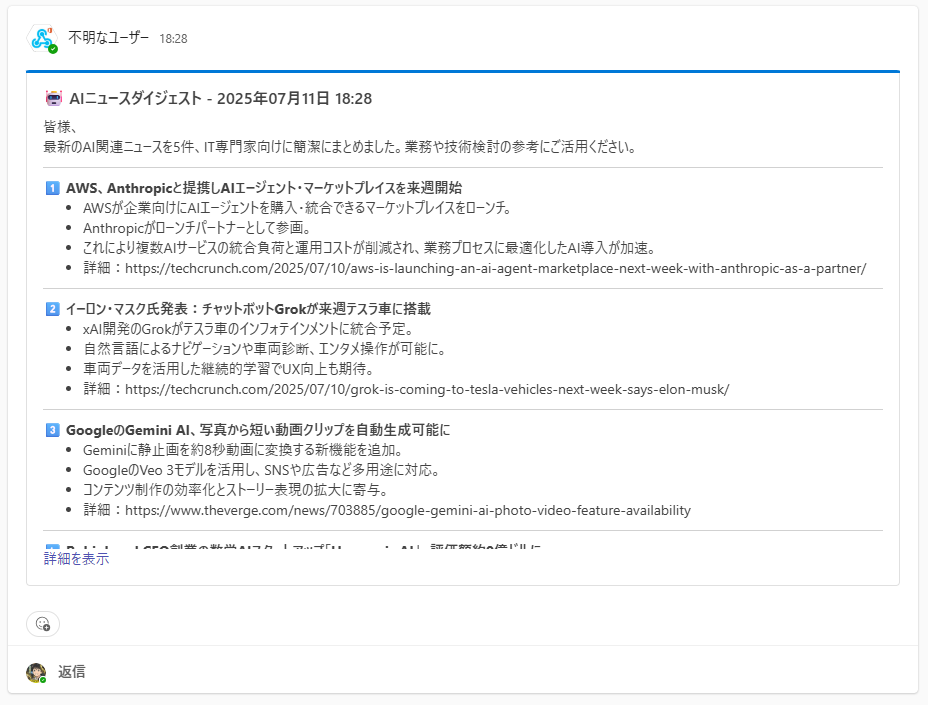This screenshot has height=705, width=928.
Task: Click bullet 自然言語によるナビゲーション
Action: pos(265,349)
